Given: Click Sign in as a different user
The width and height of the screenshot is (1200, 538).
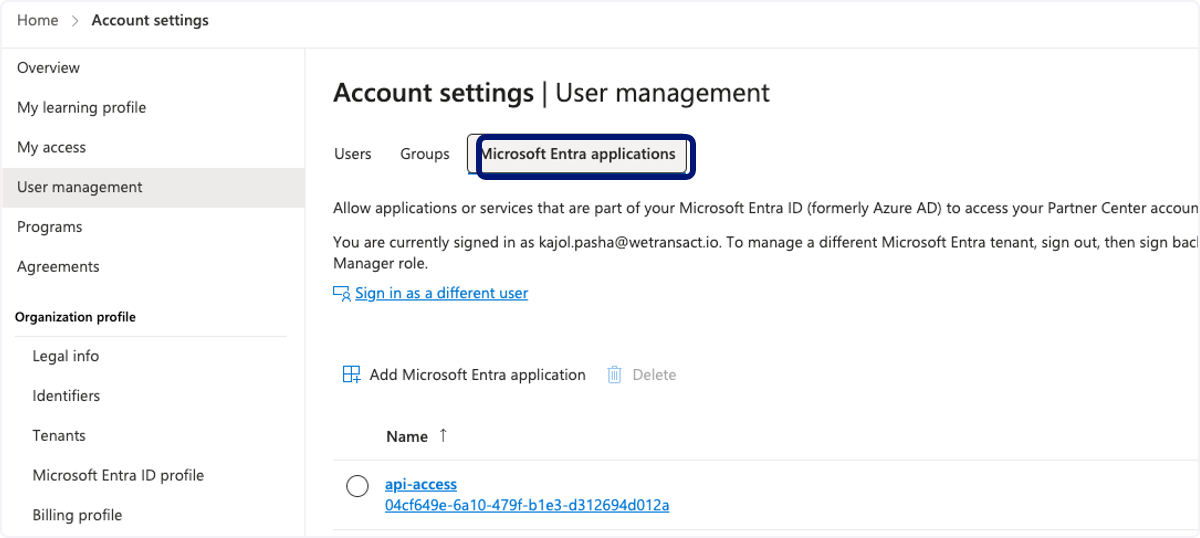Looking at the screenshot, I should pos(441,293).
